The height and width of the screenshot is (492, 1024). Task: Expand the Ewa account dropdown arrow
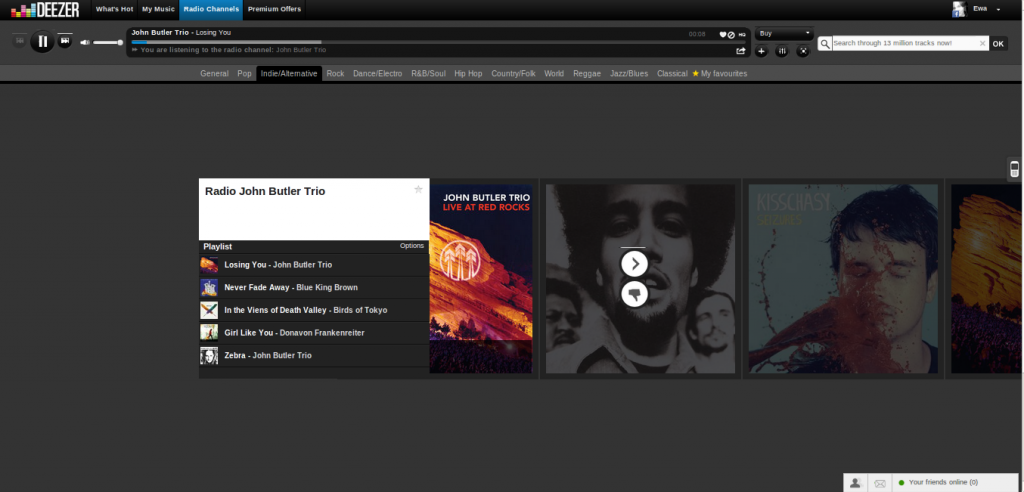(x=999, y=9)
